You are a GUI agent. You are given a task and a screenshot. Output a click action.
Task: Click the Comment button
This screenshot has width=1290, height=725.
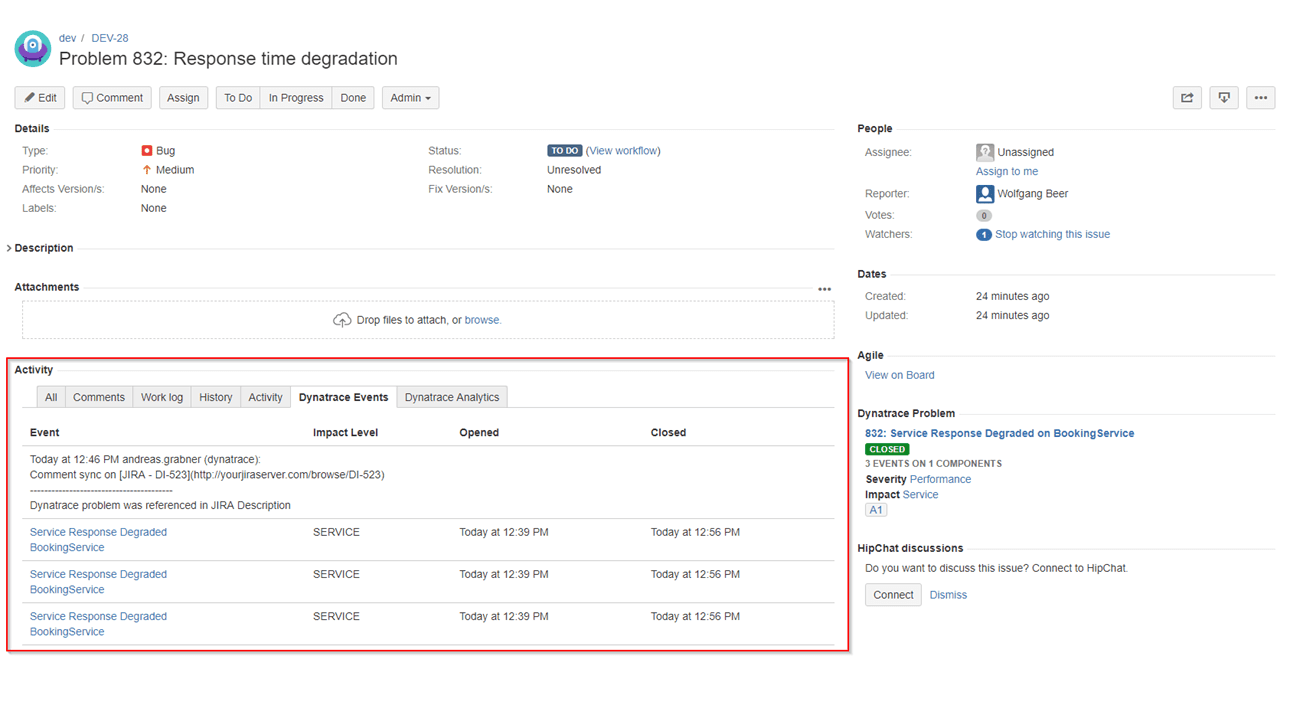112,98
